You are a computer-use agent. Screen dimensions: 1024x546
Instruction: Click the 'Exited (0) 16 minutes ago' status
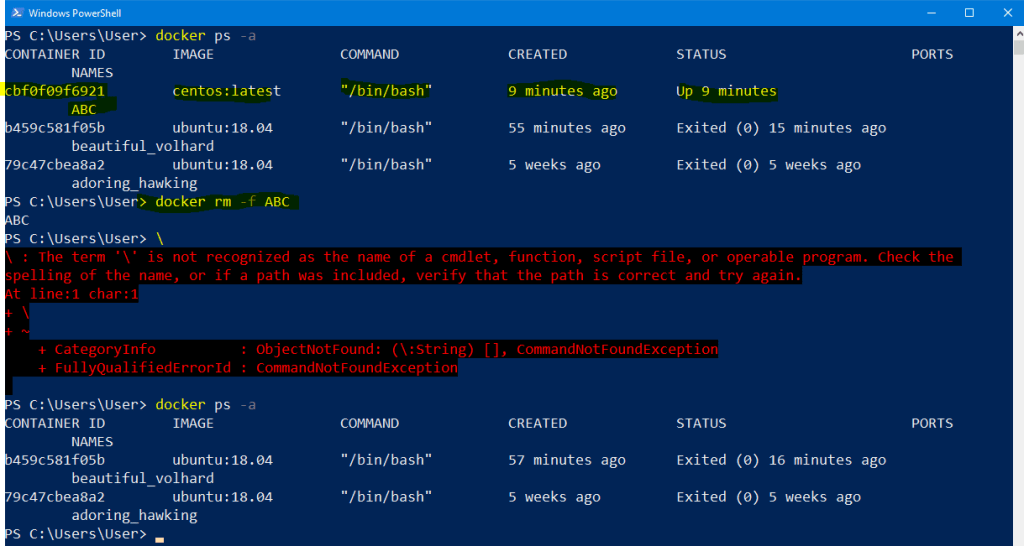[781, 460]
